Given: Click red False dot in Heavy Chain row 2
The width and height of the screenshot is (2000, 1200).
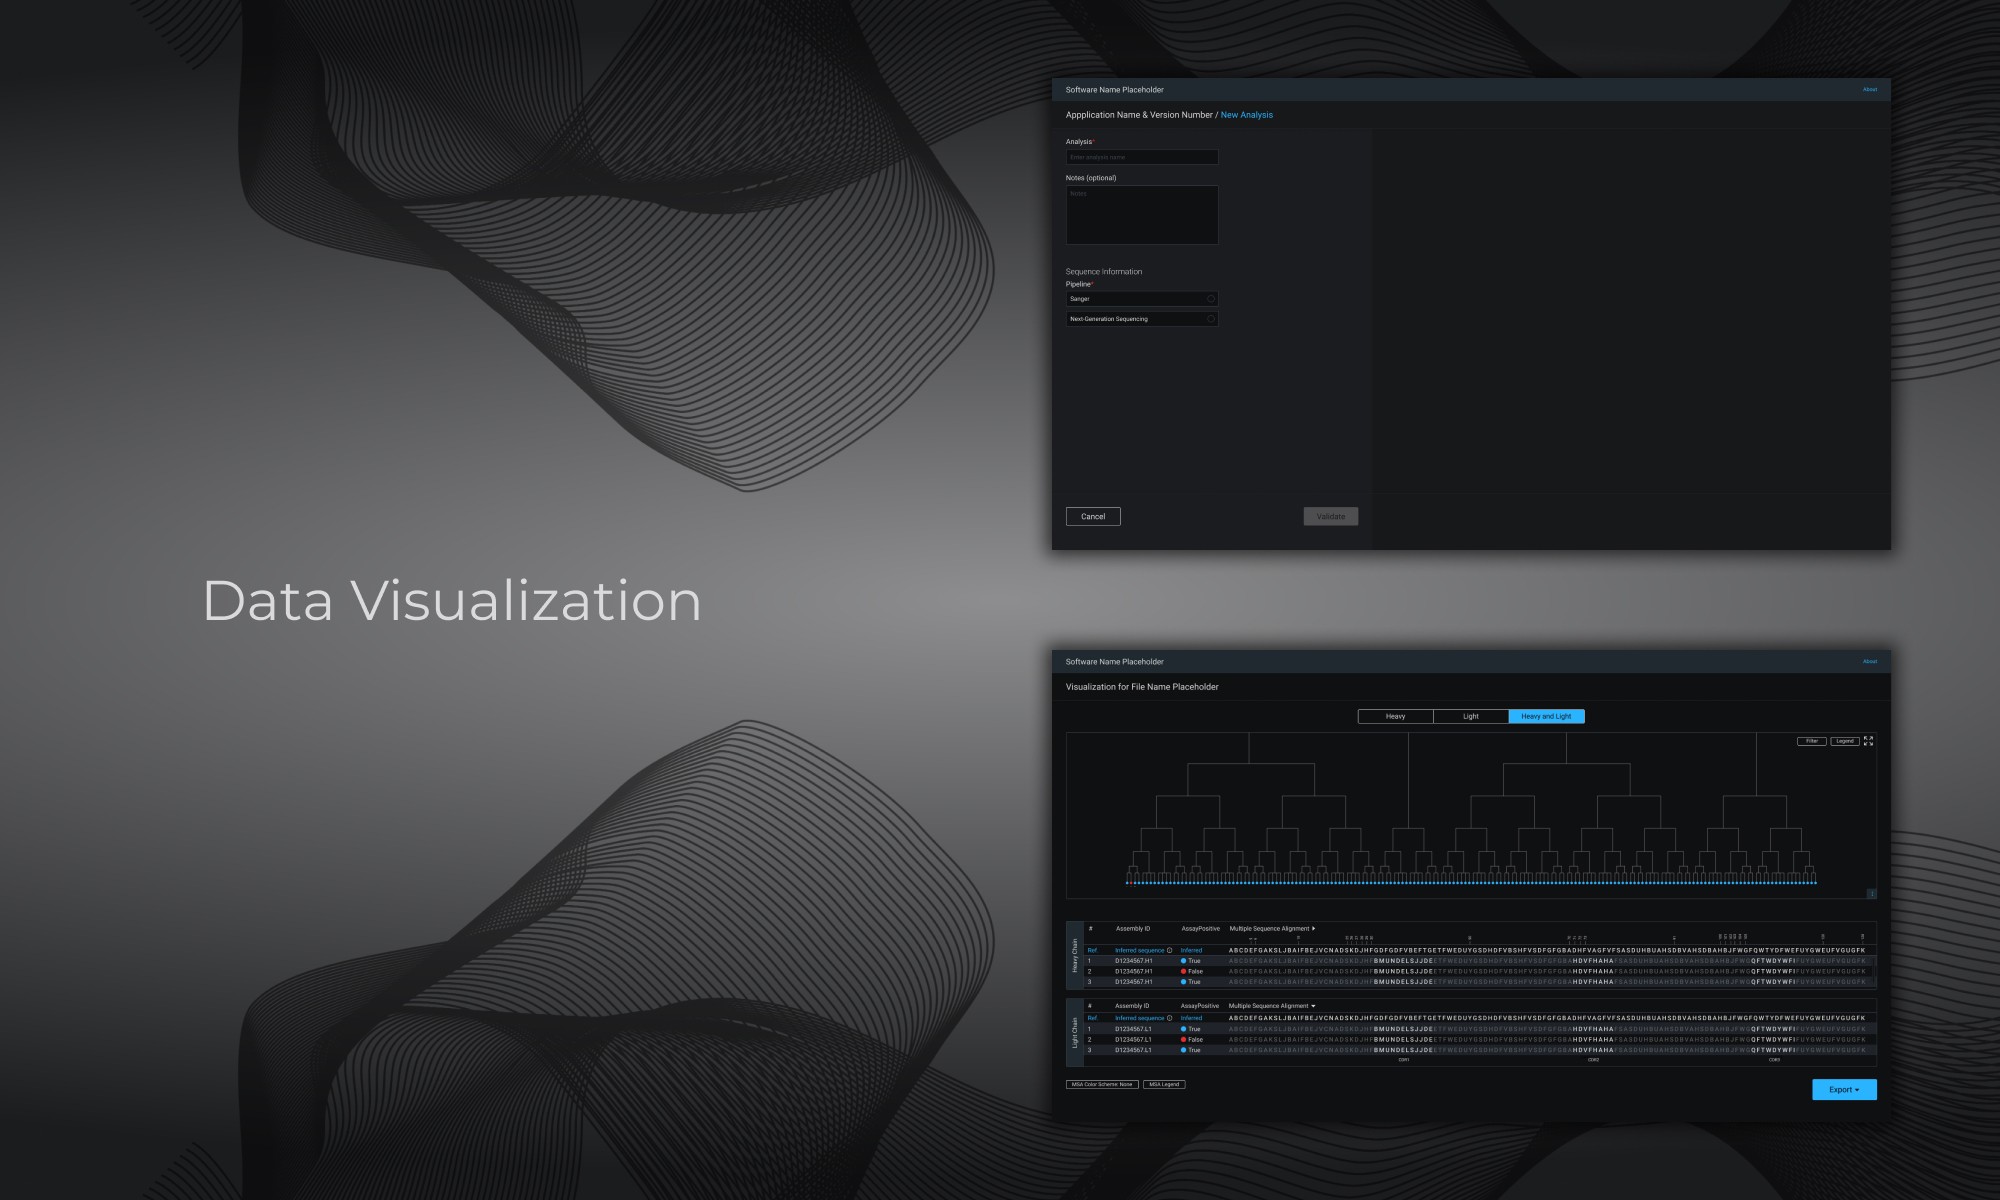Looking at the screenshot, I should 1184,972.
